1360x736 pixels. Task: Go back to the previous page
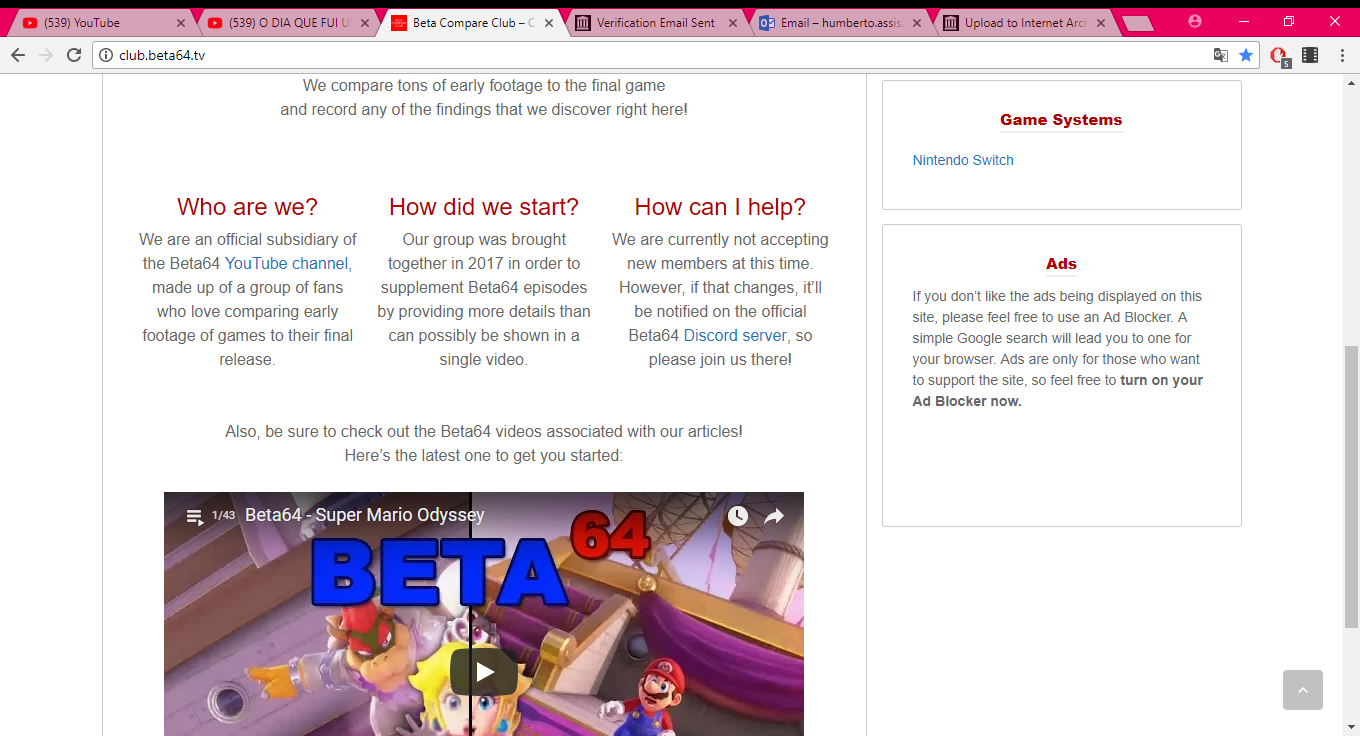[18, 55]
